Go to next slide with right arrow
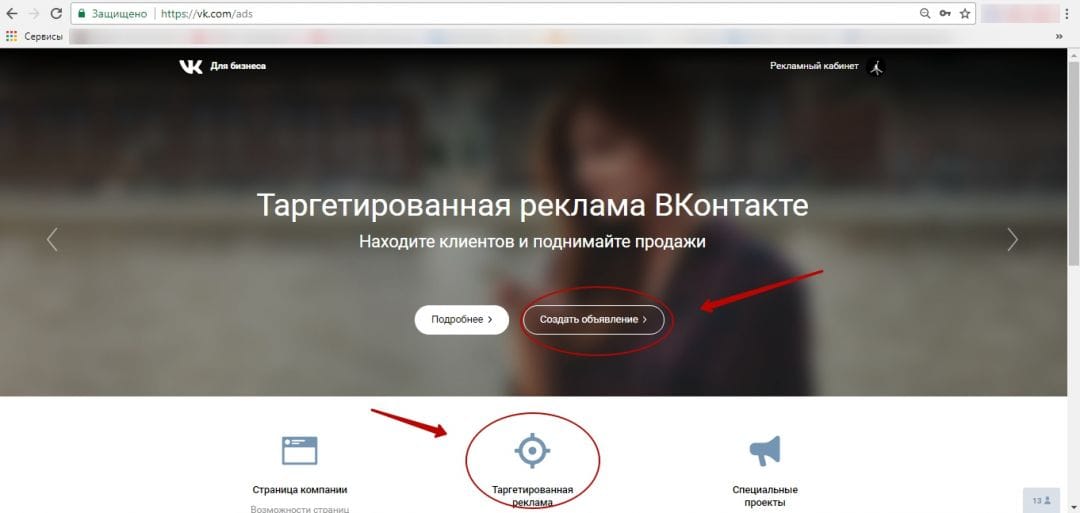Image resolution: width=1080 pixels, height=513 pixels. click(1012, 239)
